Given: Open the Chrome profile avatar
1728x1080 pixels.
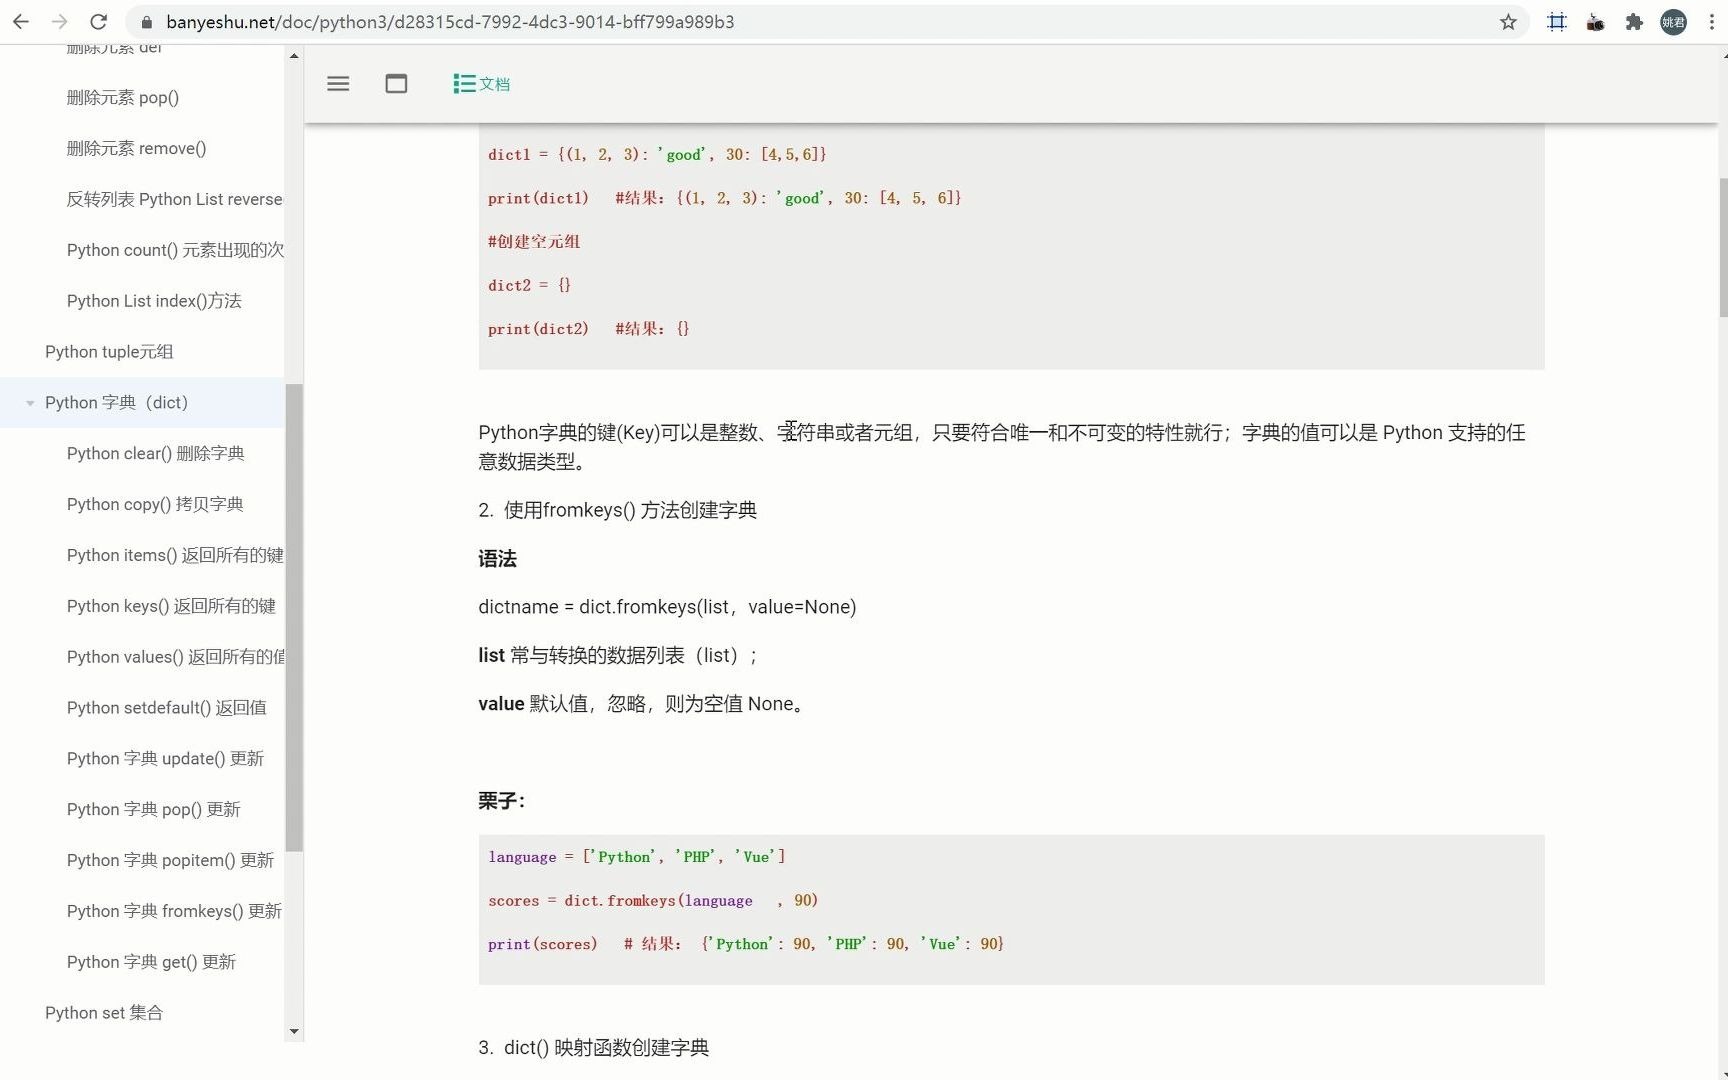Looking at the screenshot, I should click(x=1673, y=22).
